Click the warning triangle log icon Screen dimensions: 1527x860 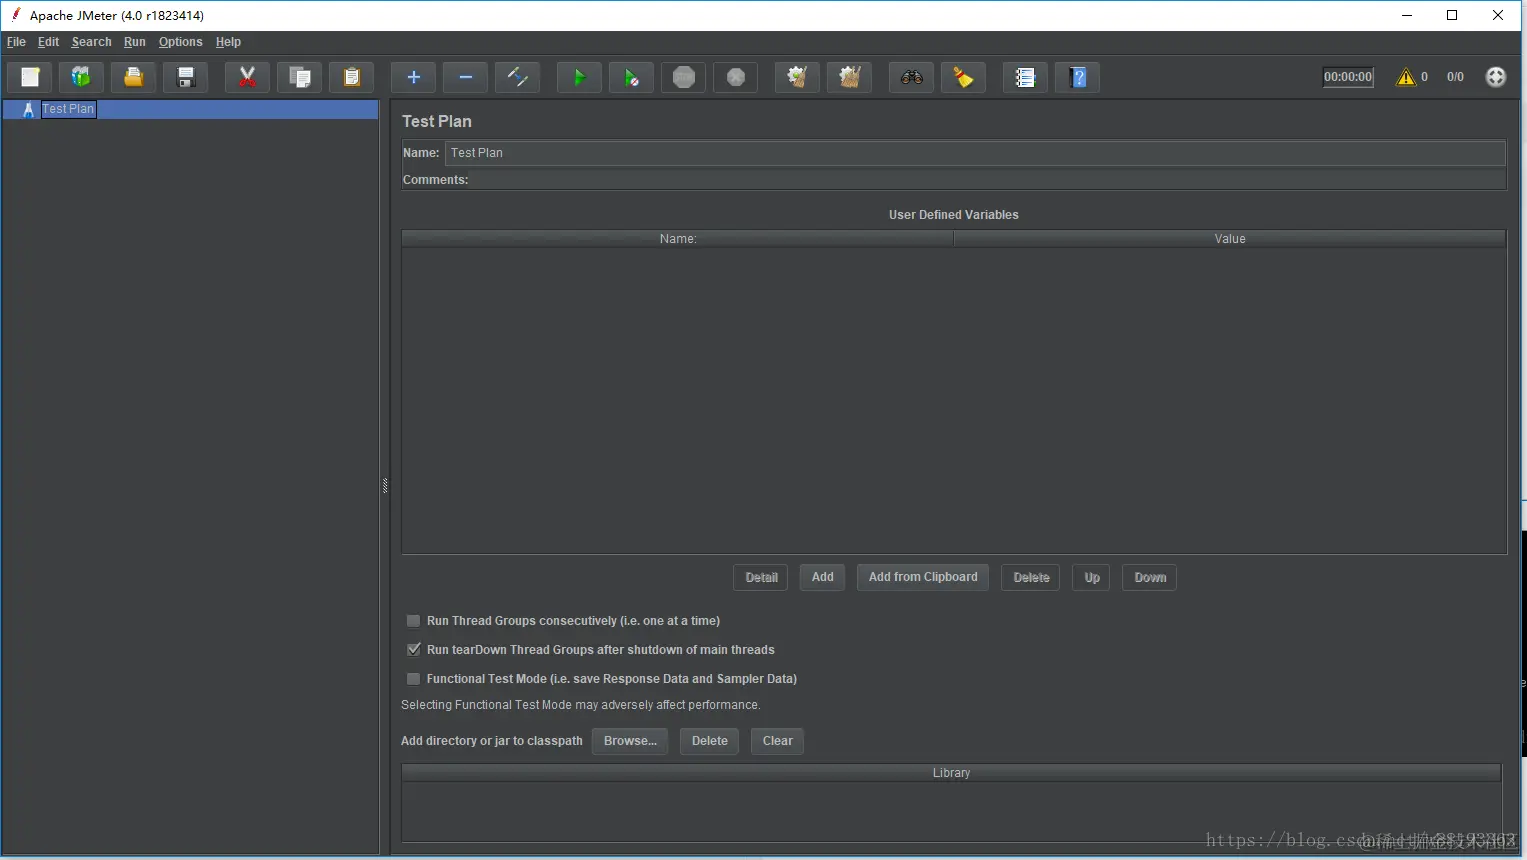(x=1406, y=77)
